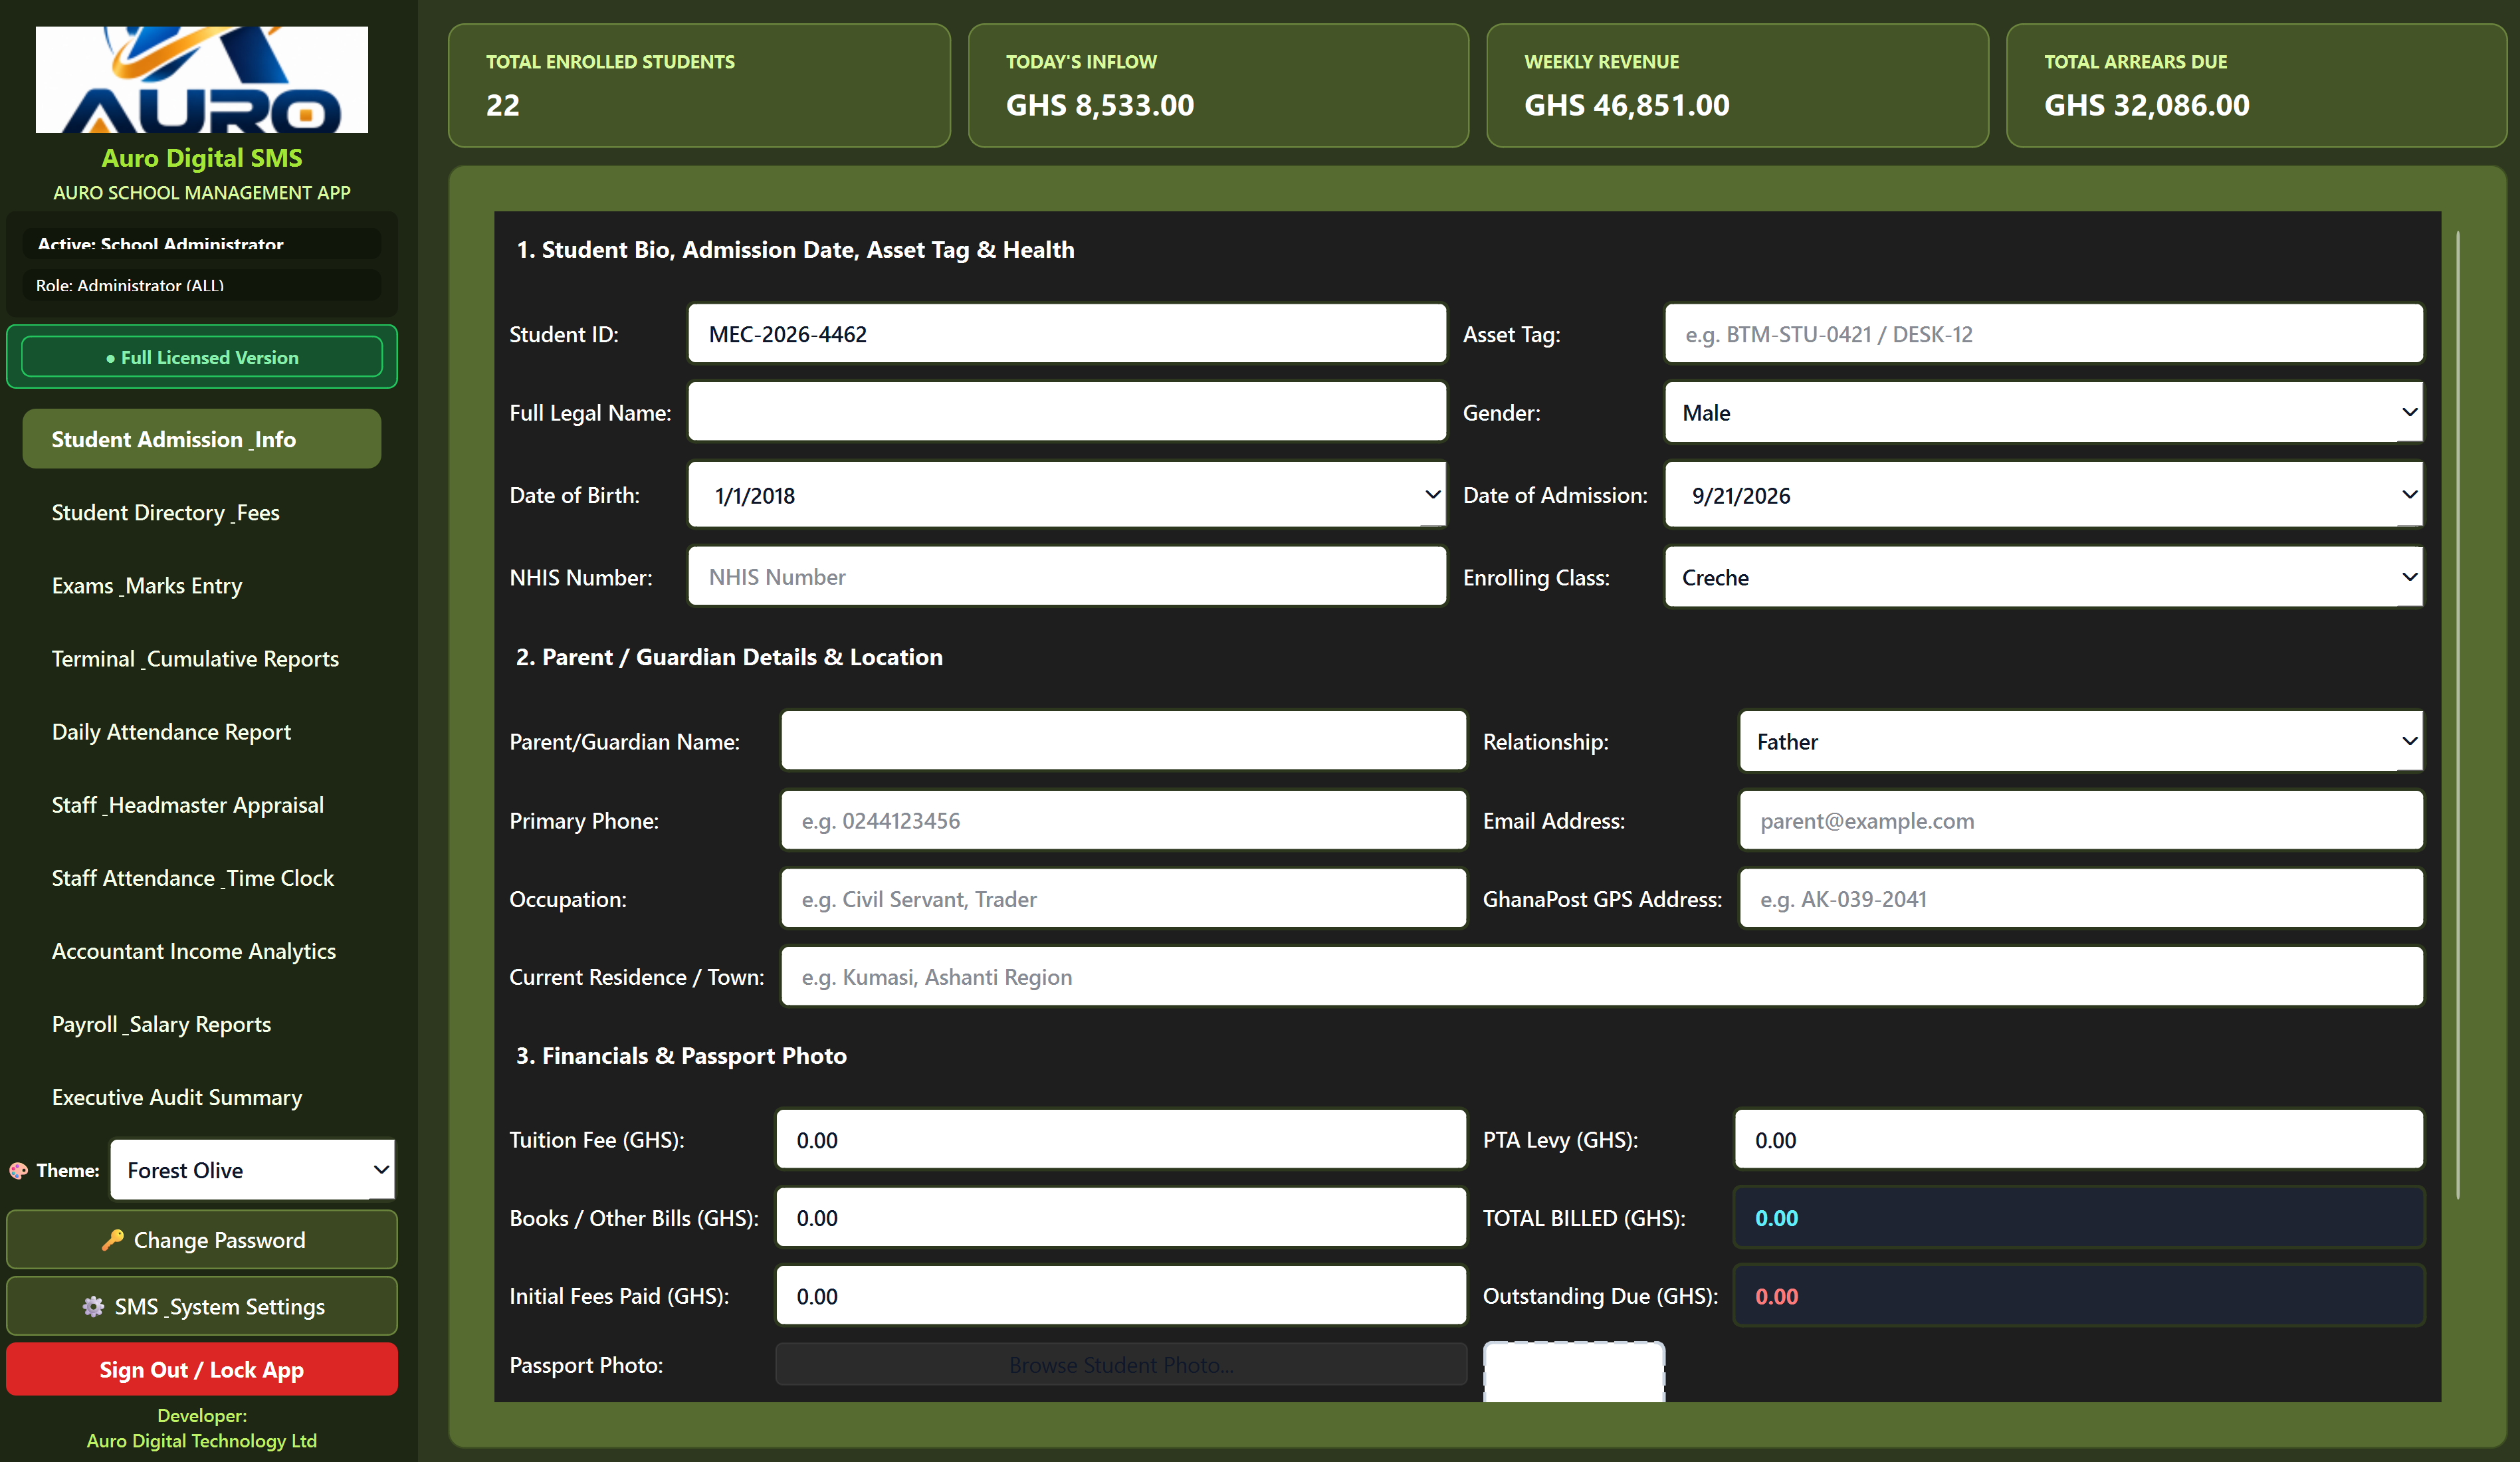Viewport: 2520px width, 1462px height.
Task: Click the Auro logo image
Action: click(x=202, y=79)
